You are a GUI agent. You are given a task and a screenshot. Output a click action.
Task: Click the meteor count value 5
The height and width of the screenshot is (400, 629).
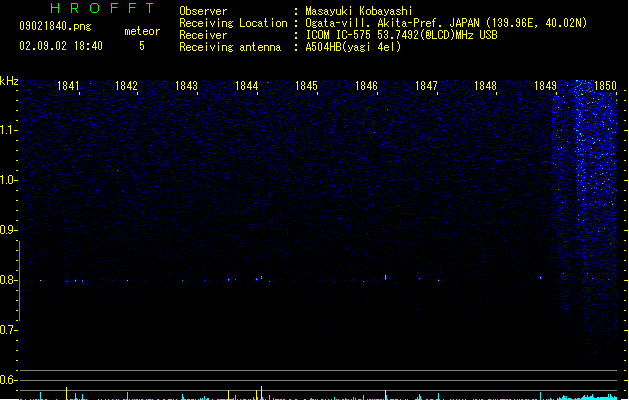click(142, 46)
